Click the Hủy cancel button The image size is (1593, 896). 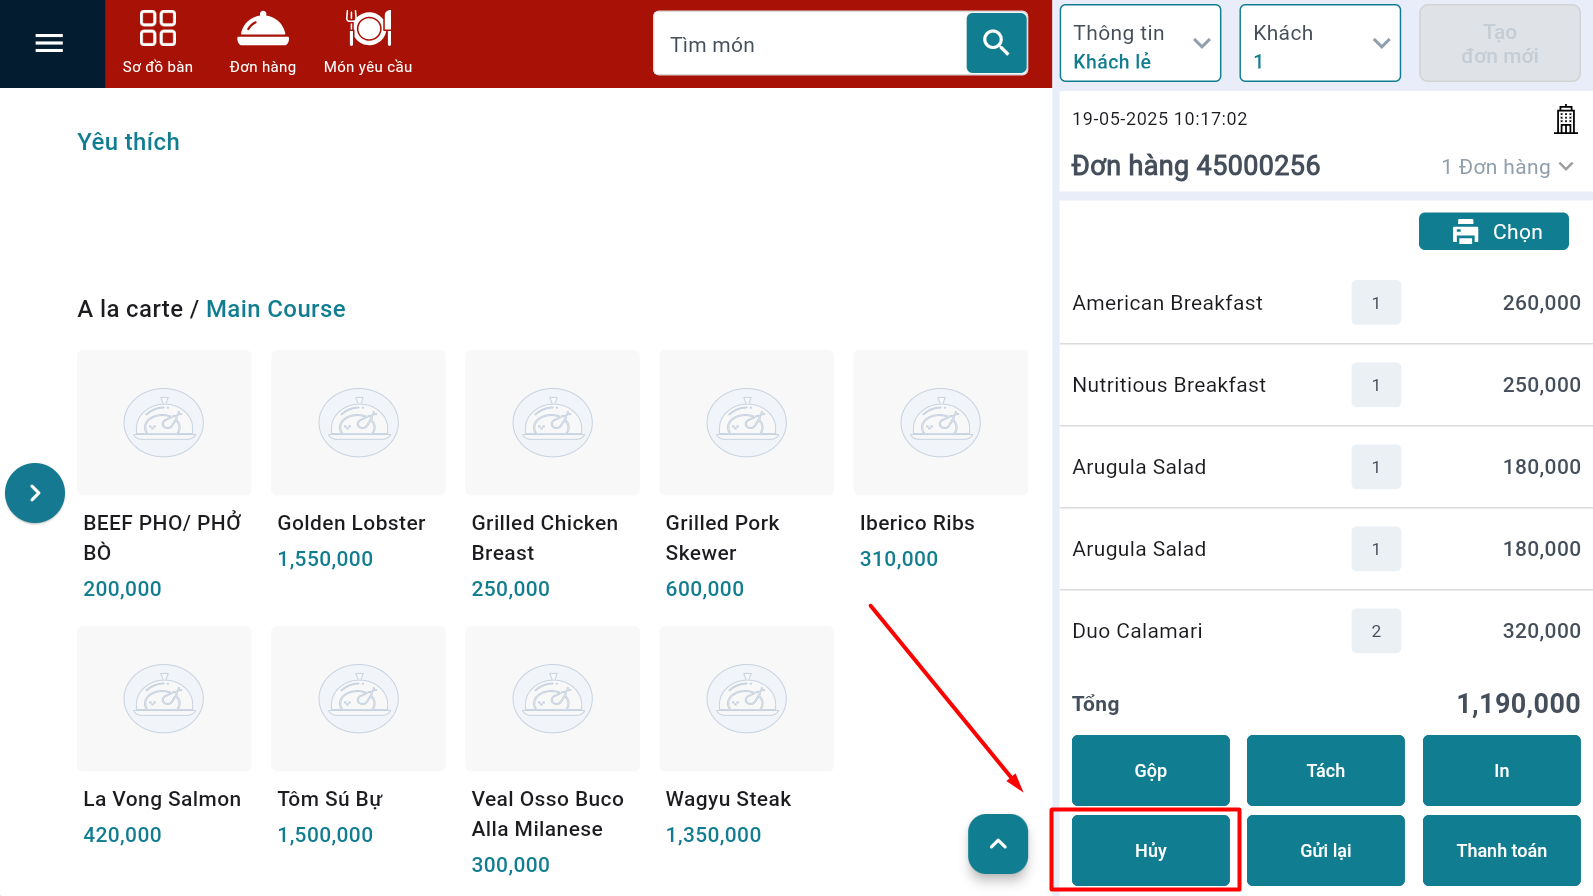click(1151, 850)
